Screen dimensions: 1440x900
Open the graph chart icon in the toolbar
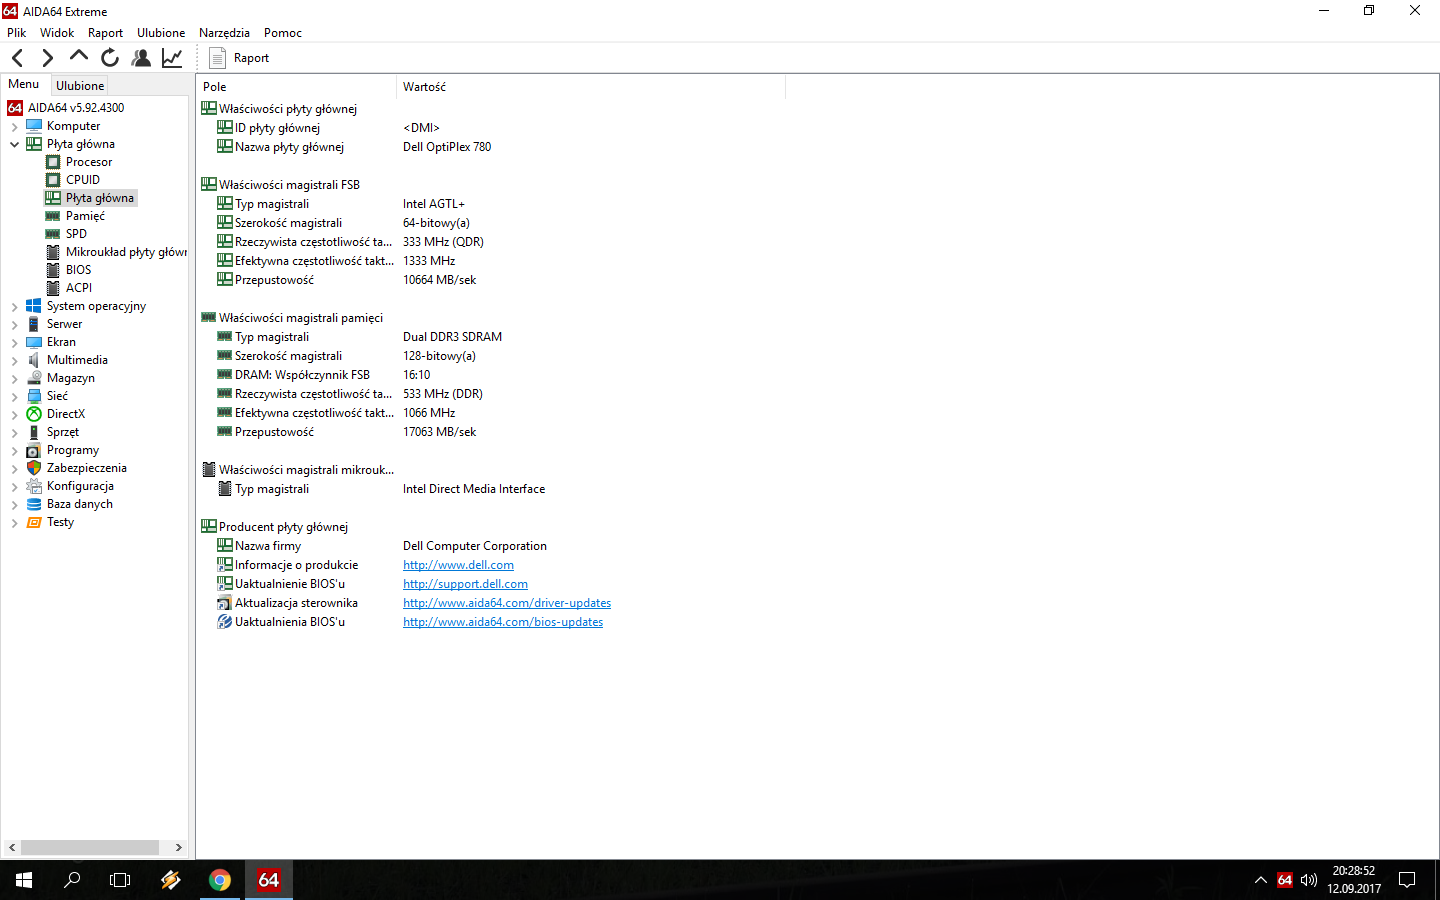pyautogui.click(x=172, y=58)
